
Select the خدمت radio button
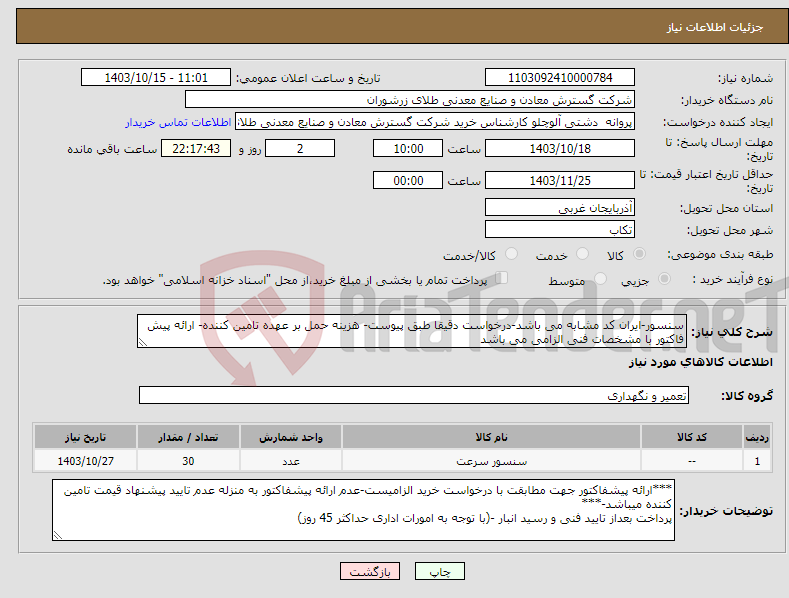click(582, 254)
